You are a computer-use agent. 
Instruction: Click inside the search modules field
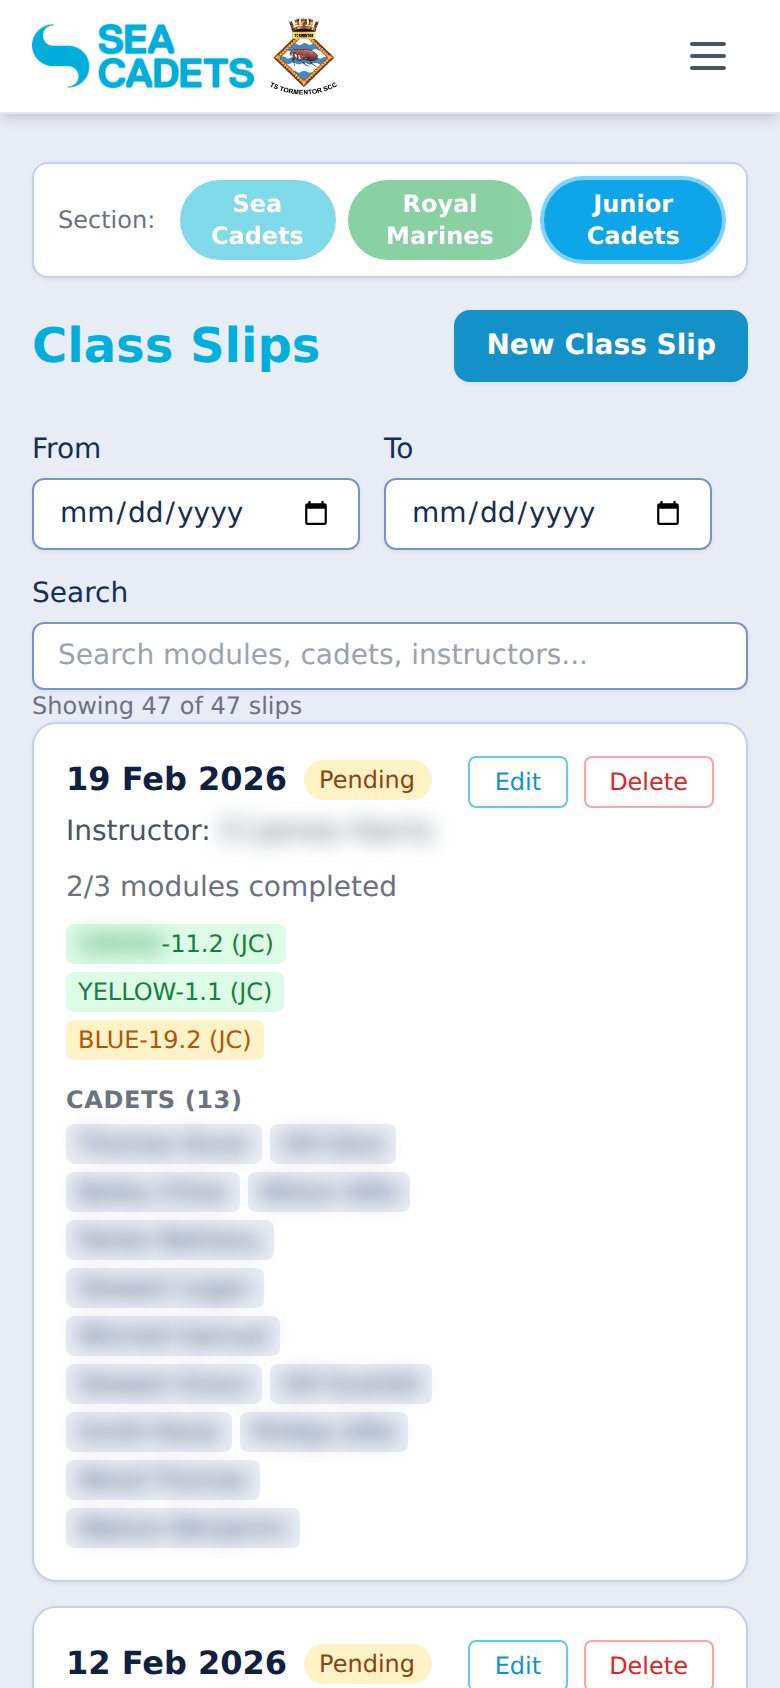[390, 656]
